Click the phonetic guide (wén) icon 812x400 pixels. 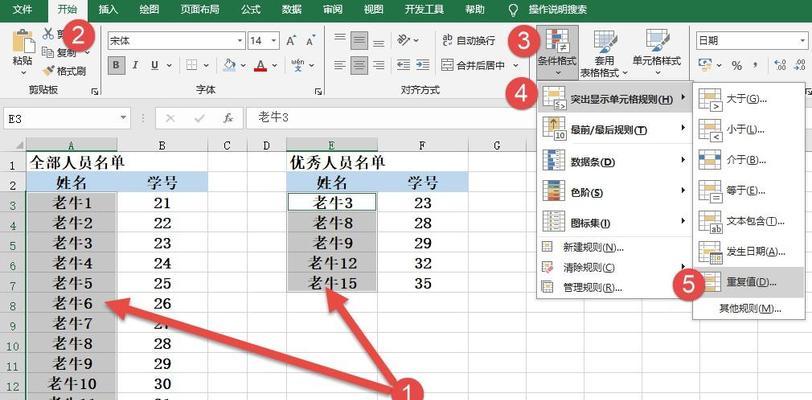tap(298, 65)
